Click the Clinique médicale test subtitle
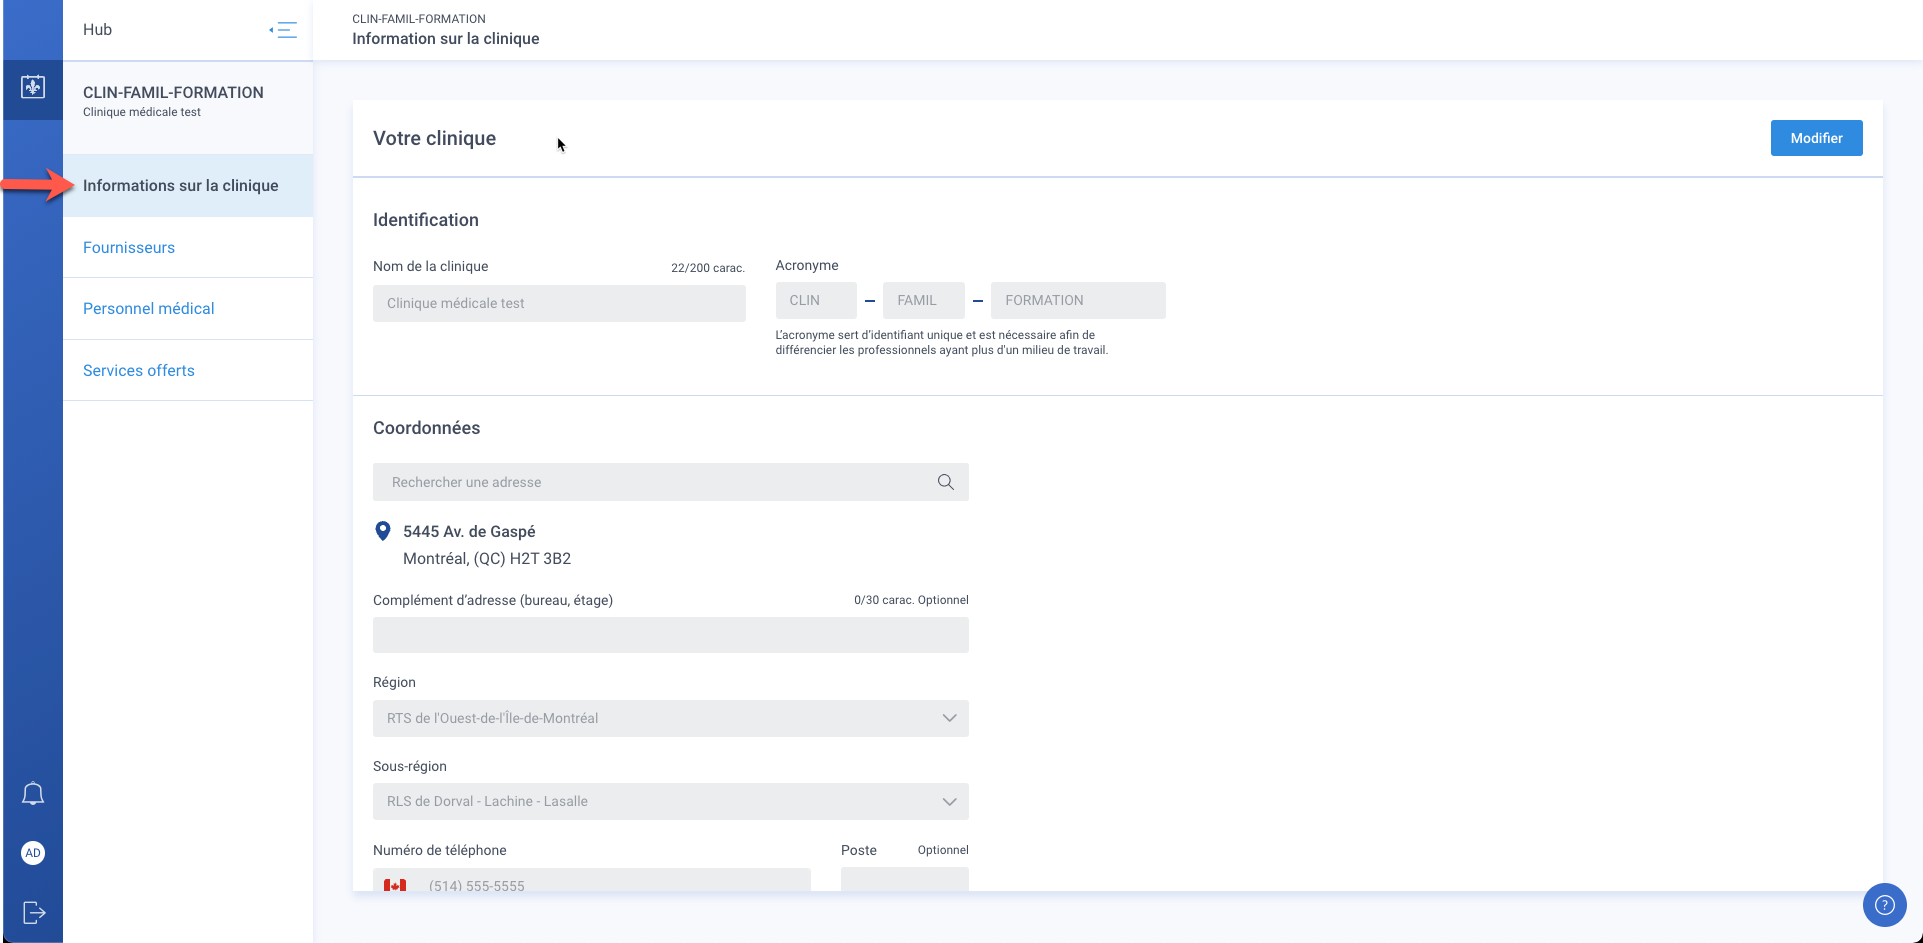1923x943 pixels. click(x=142, y=112)
